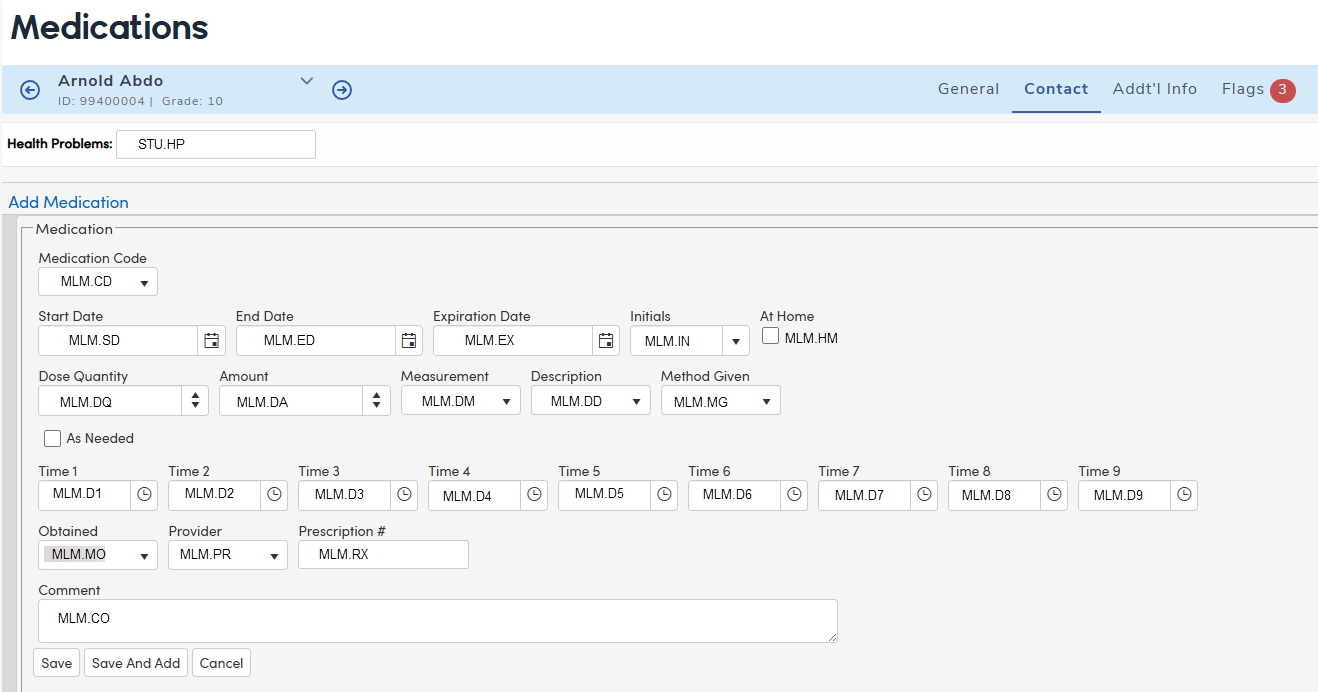Open Time 7 clock picker
The height and width of the screenshot is (692, 1318).
(924, 494)
